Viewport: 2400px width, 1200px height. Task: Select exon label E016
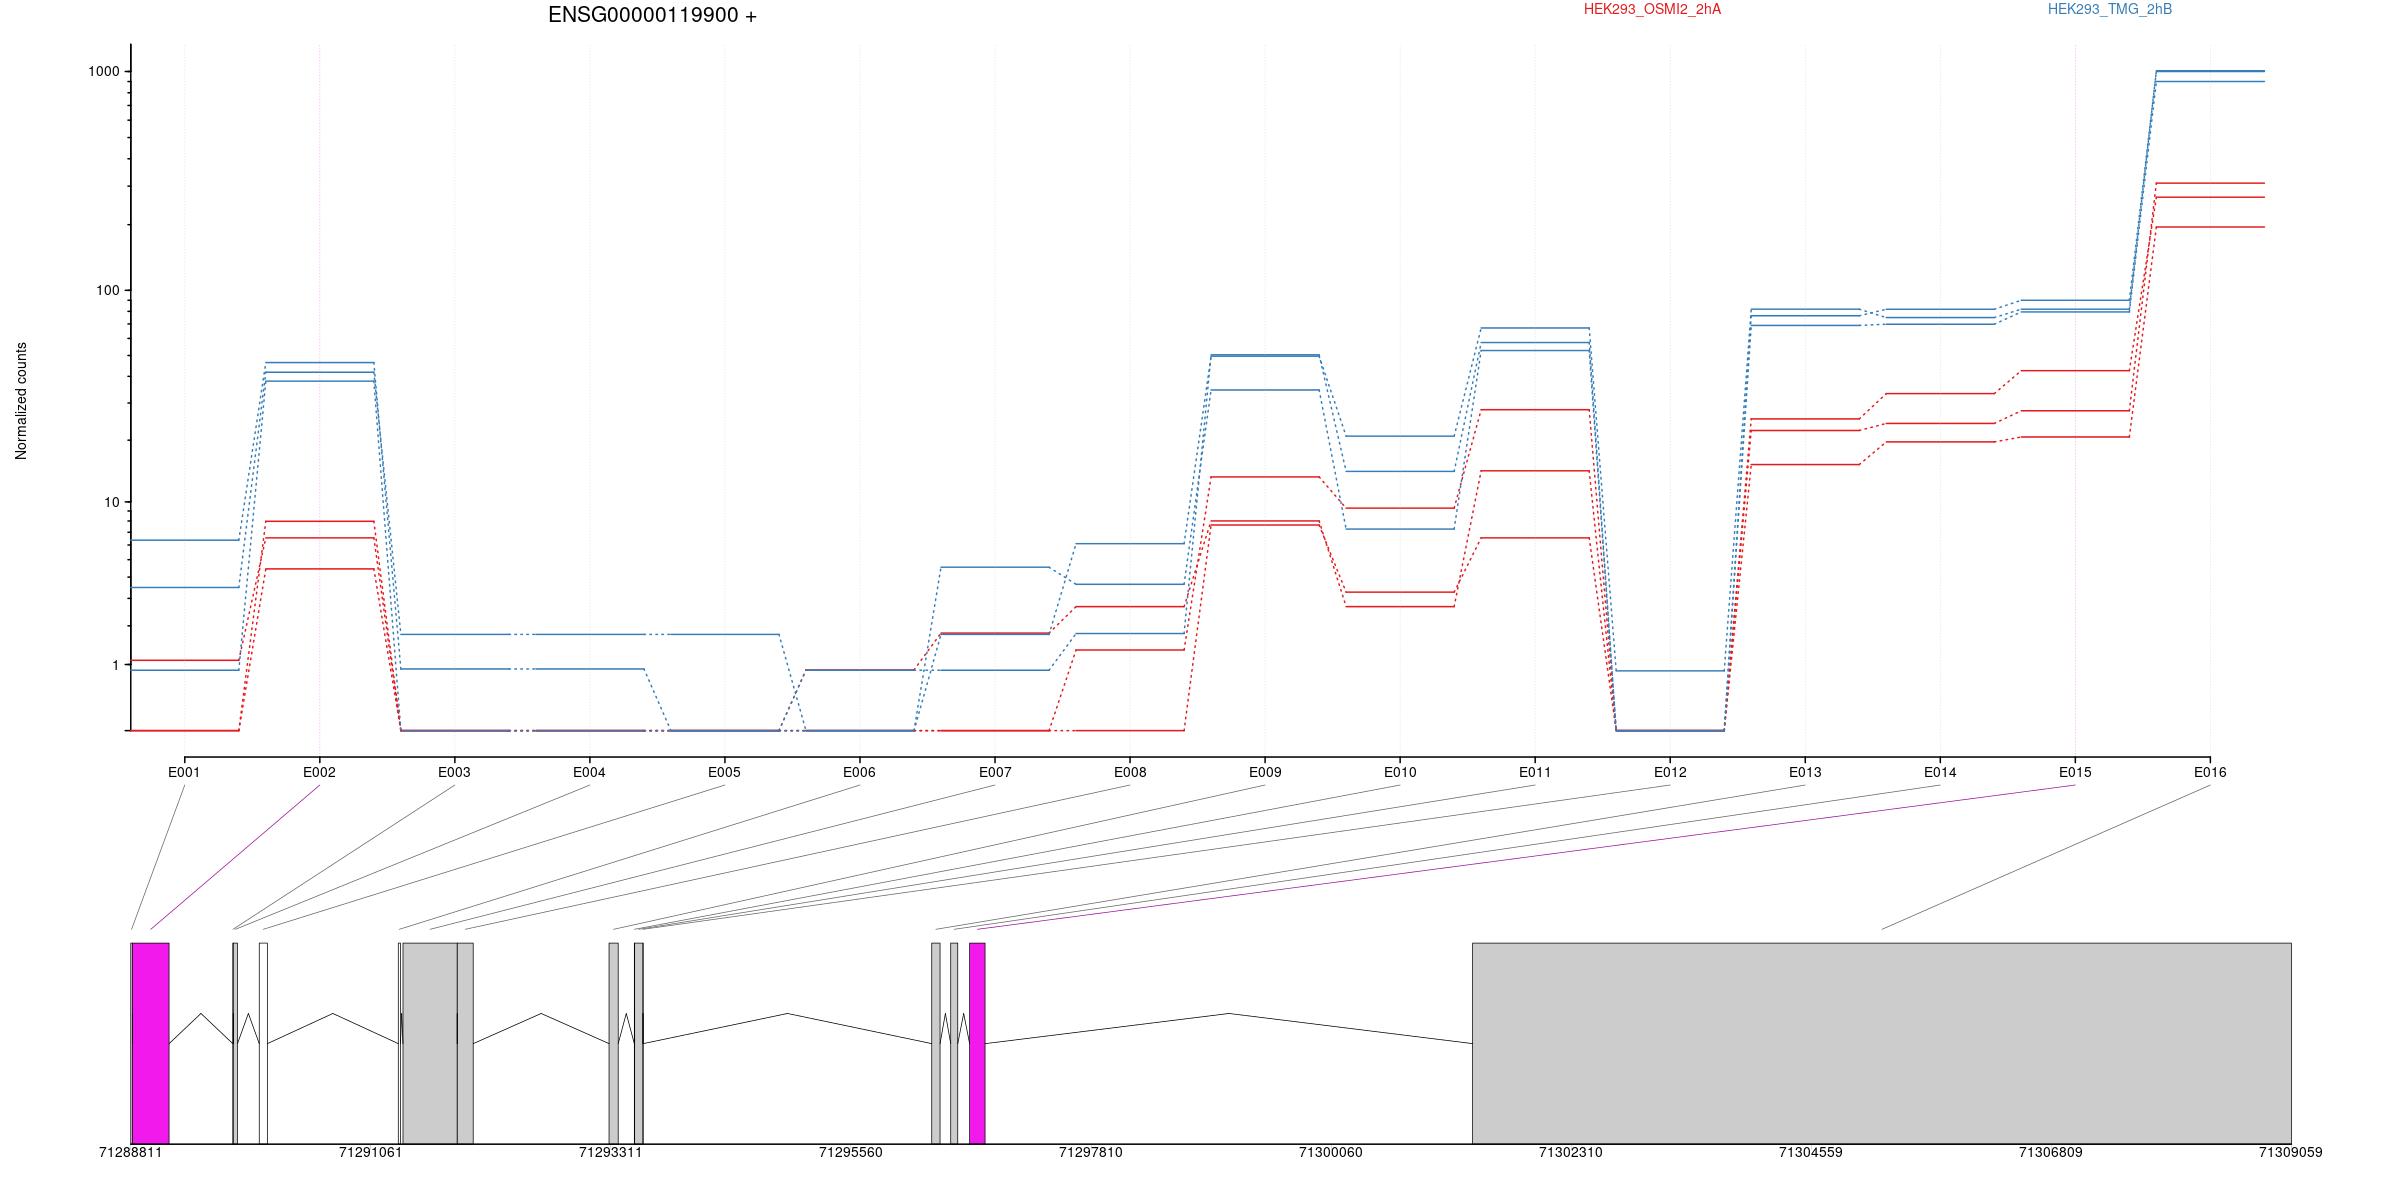[2210, 772]
